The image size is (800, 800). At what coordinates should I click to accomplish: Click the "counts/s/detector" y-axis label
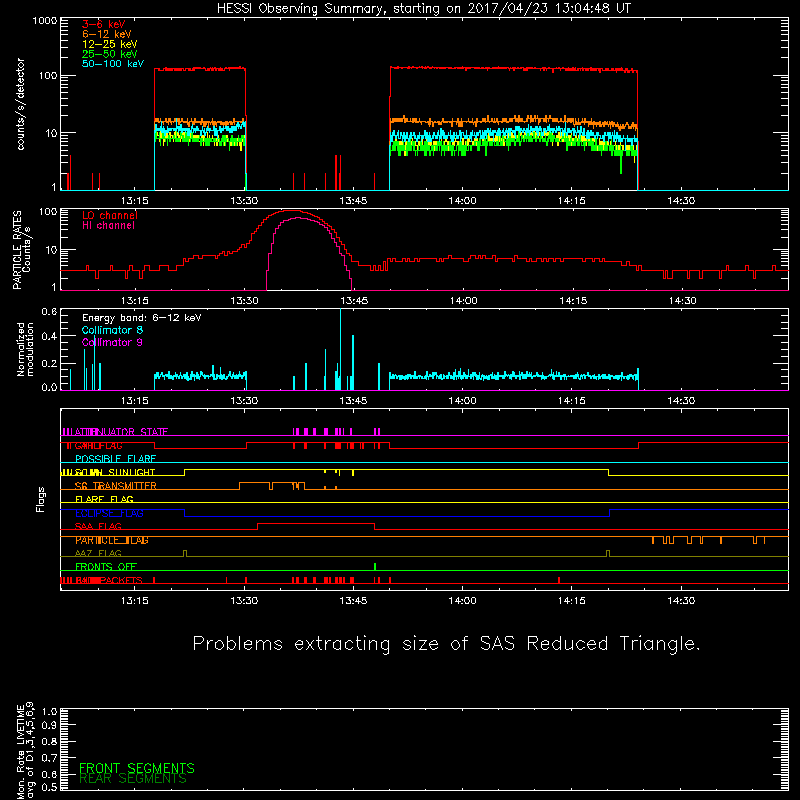[20, 104]
